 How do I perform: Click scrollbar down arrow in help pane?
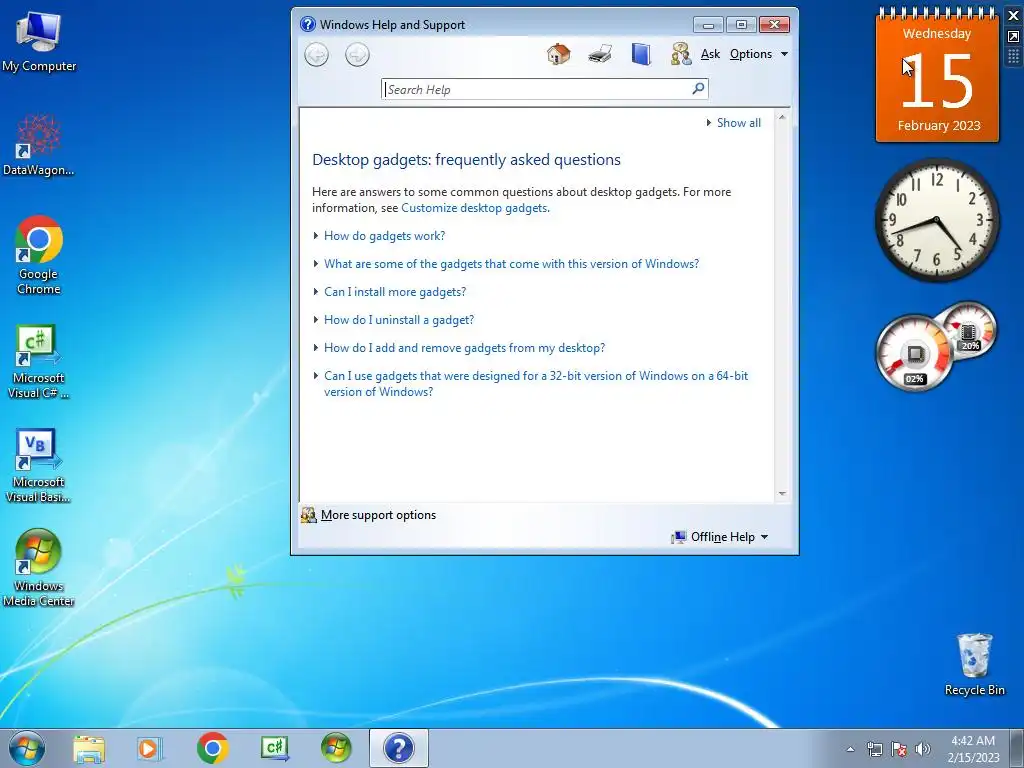pos(782,494)
